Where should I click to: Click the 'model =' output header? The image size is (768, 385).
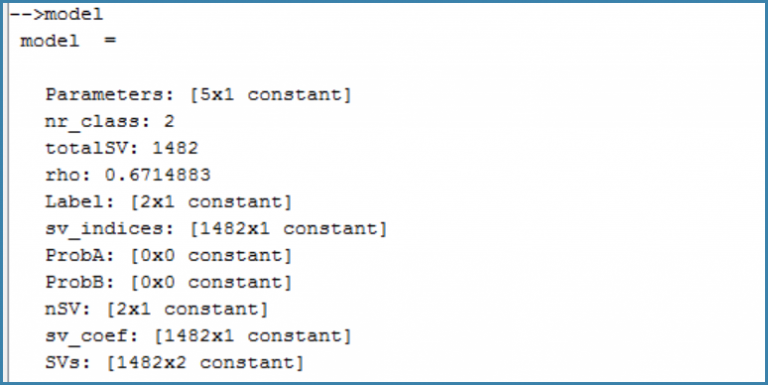coord(68,41)
